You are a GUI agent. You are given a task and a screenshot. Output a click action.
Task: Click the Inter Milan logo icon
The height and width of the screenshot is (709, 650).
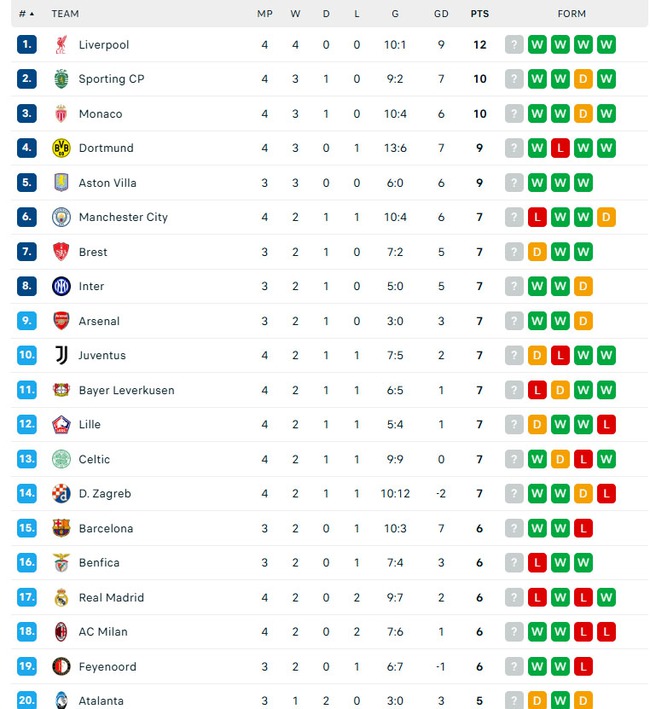[x=61, y=286]
